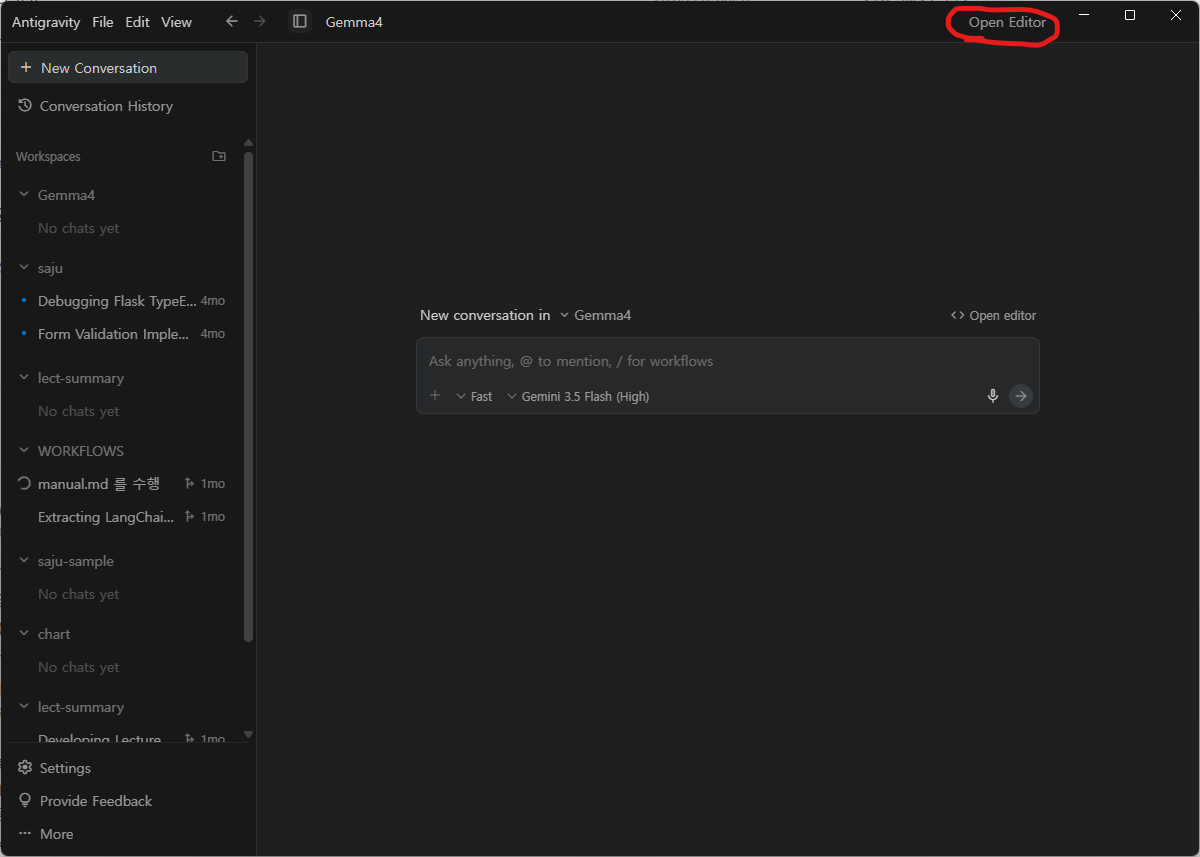Click the Settings gear icon

click(x=25, y=768)
